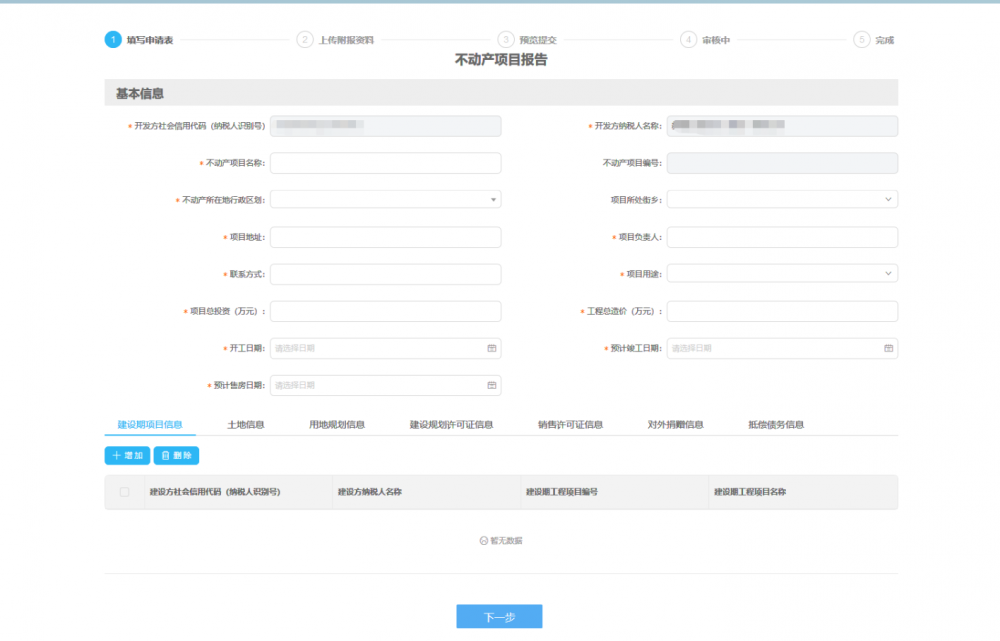Open the 销售许可证信息 tab
This screenshot has height=641, width=1000.
click(570, 425)
